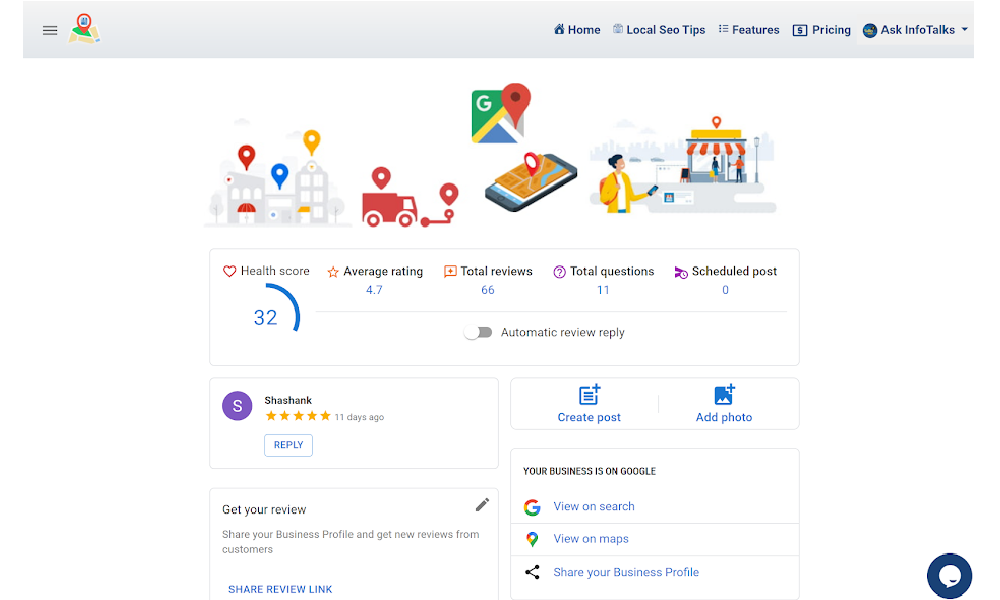
Task: Click the share icon for Business Profile
Action: [x=532, y=572]
